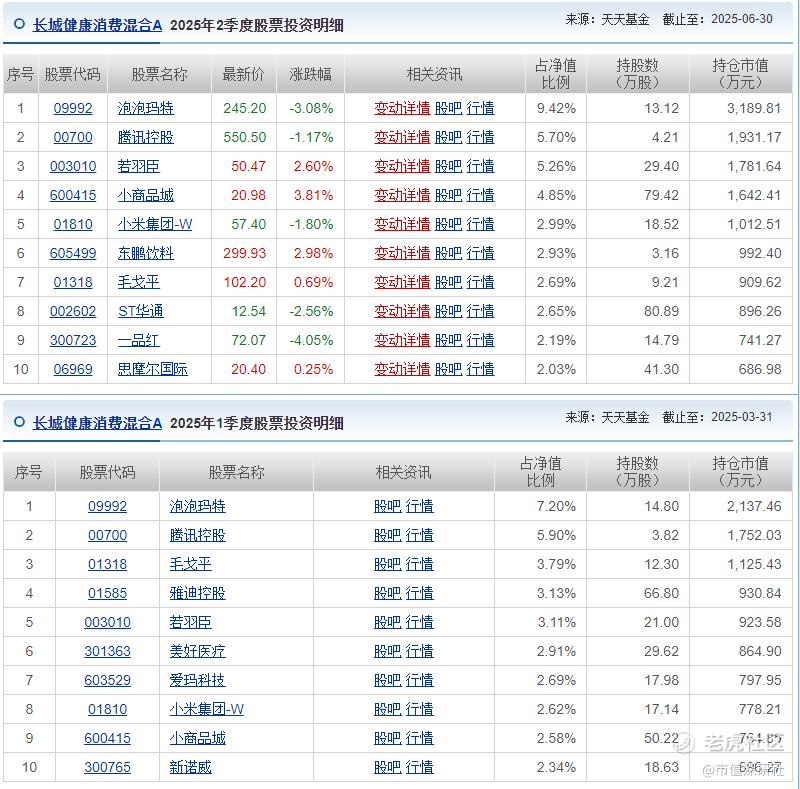Open stock code 300765 link
This screenshot has width=800, height=789.
107,768
